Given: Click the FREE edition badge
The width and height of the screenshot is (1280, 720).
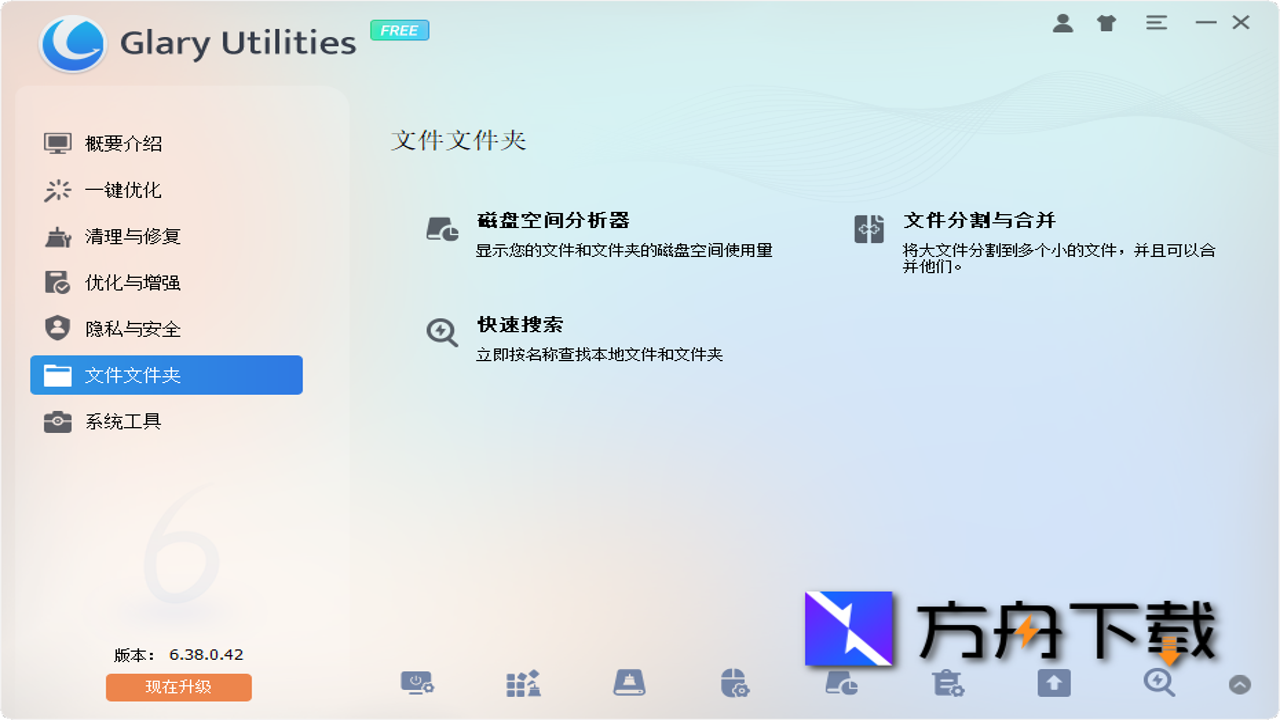Looking at the screenshot, I should [x=399, y=30].
